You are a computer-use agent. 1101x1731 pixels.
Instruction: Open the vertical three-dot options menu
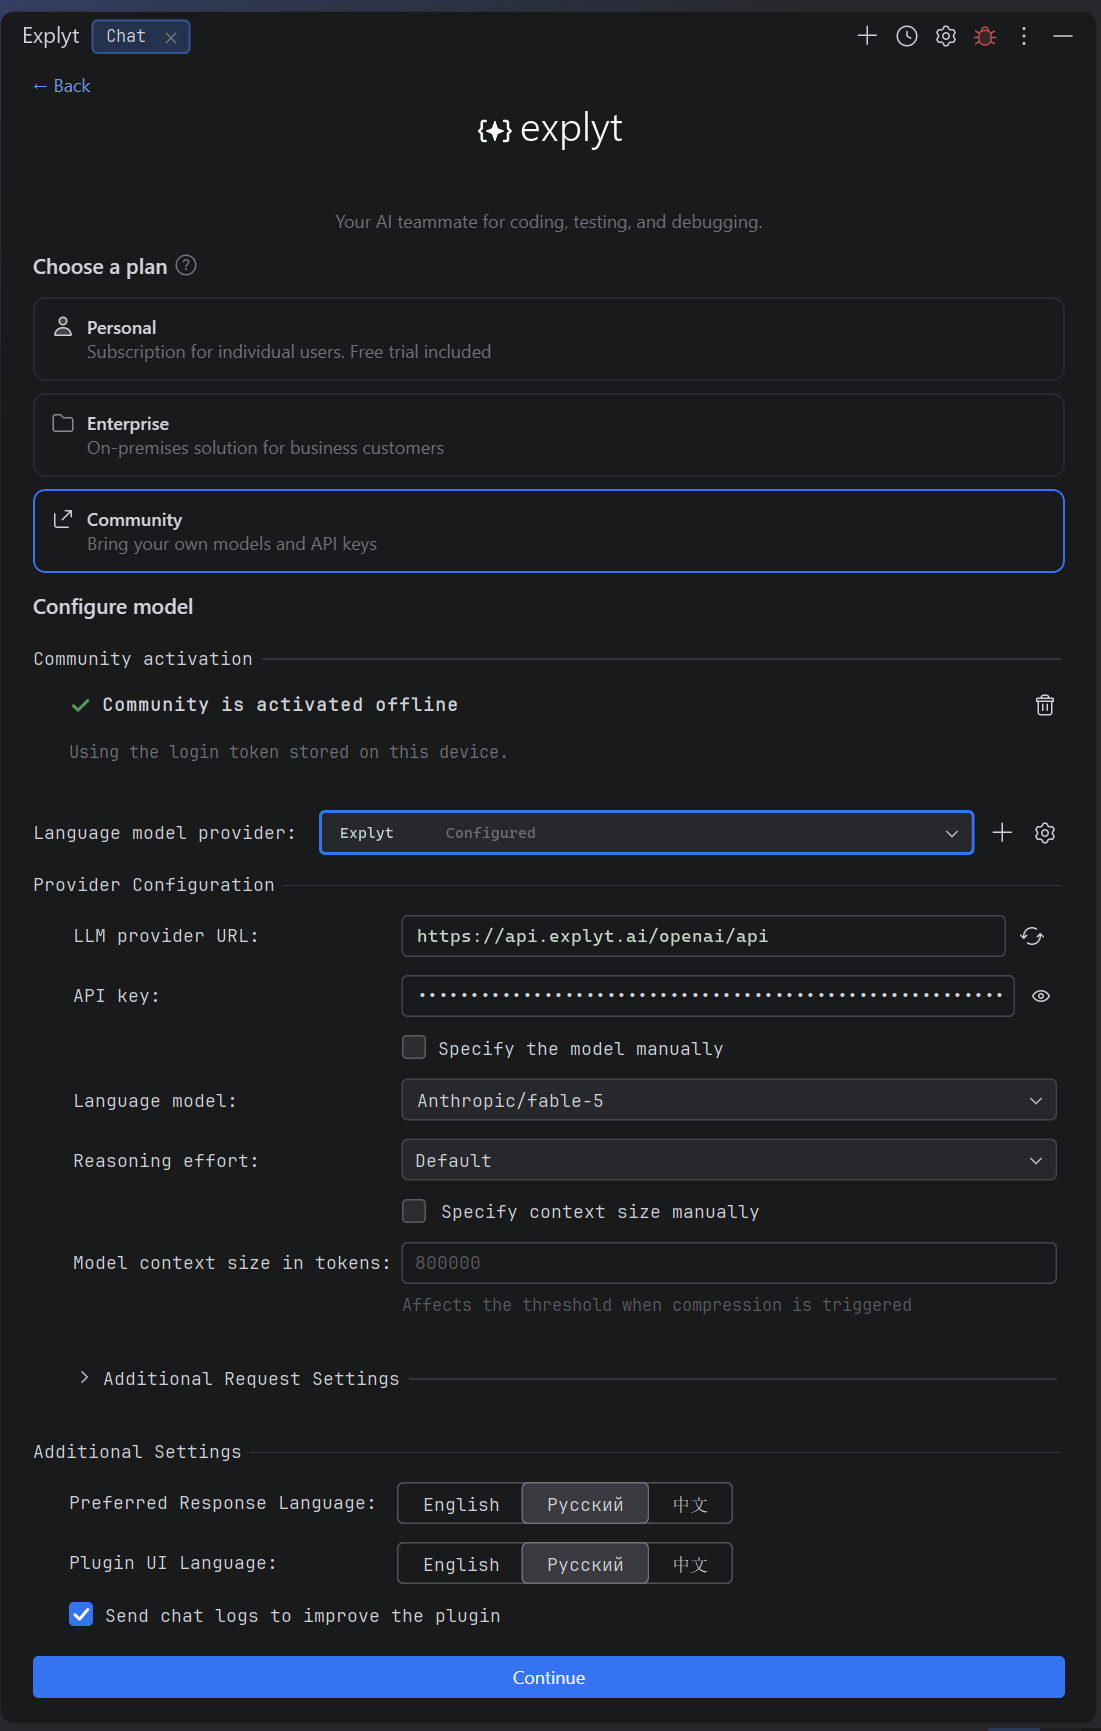(x=1024, y=36)
